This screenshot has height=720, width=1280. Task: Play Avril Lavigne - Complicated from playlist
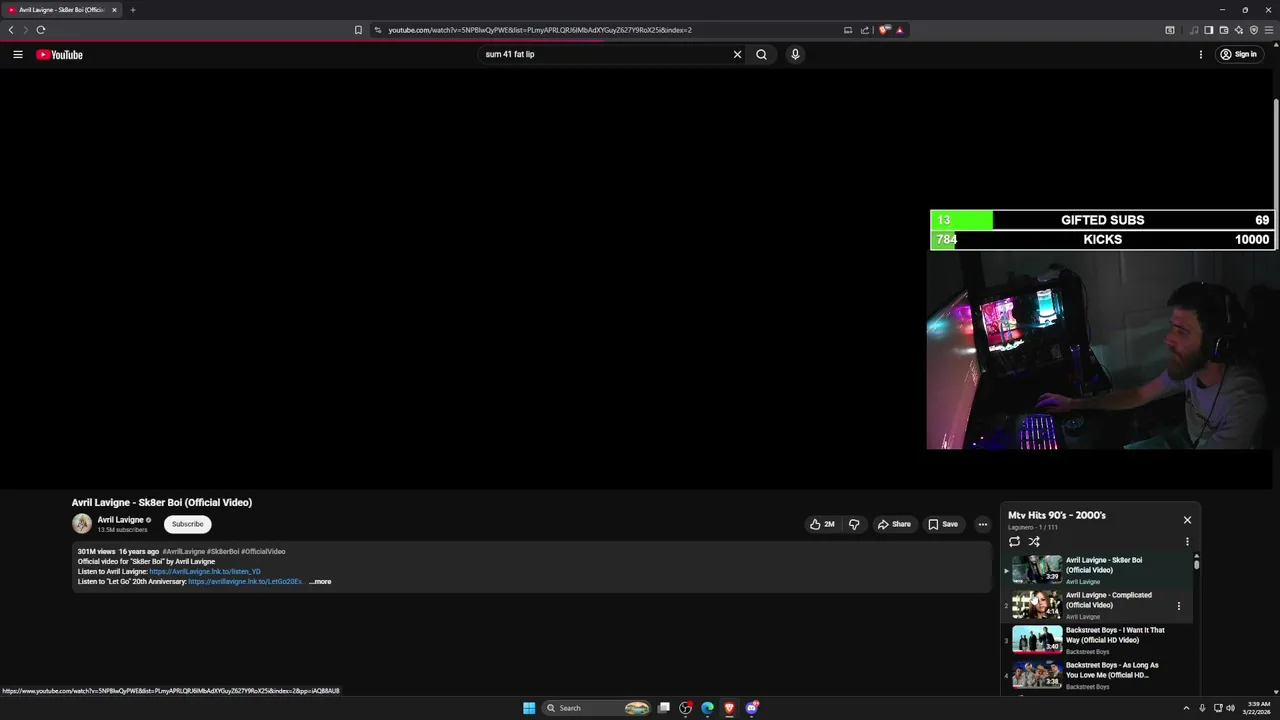1095,605
